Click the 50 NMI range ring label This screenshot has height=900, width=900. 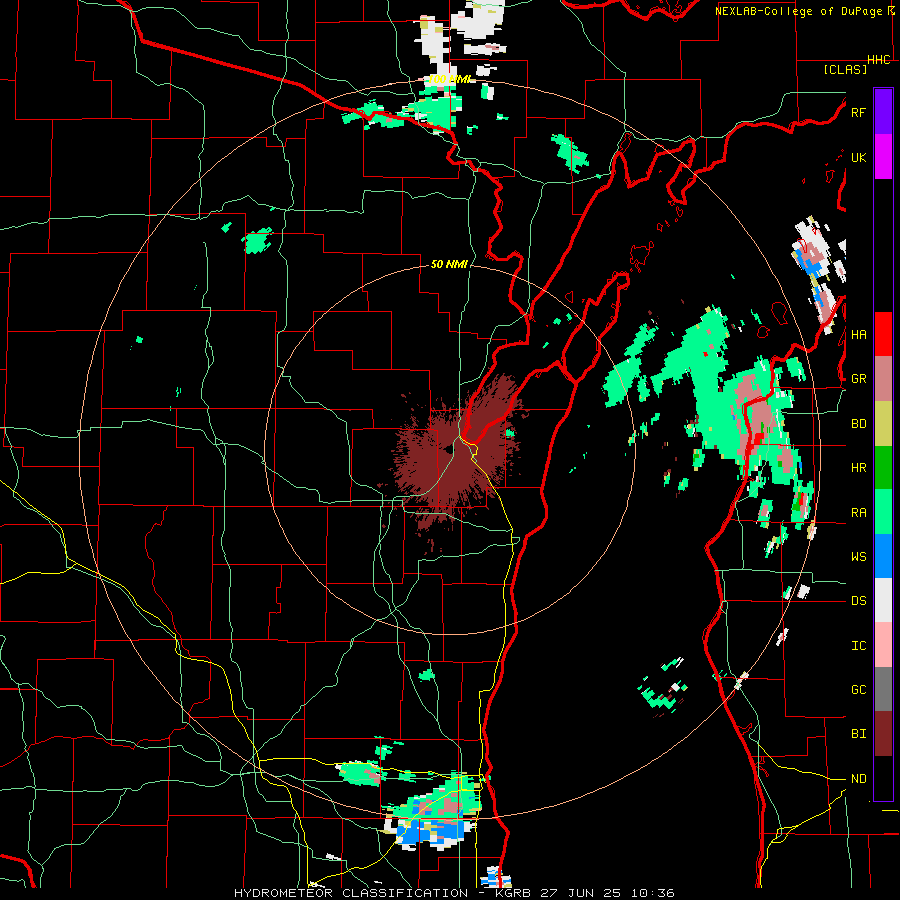(449, 264)
